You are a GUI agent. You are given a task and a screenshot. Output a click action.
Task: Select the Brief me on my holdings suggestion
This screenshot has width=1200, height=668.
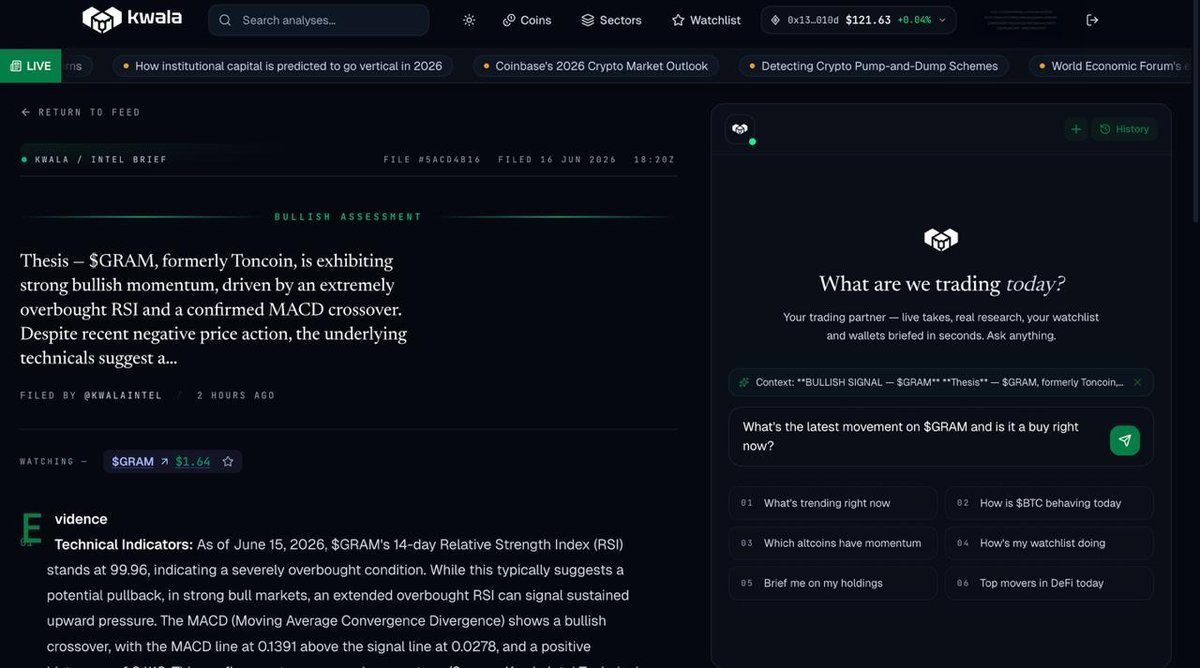click(833, 583)
